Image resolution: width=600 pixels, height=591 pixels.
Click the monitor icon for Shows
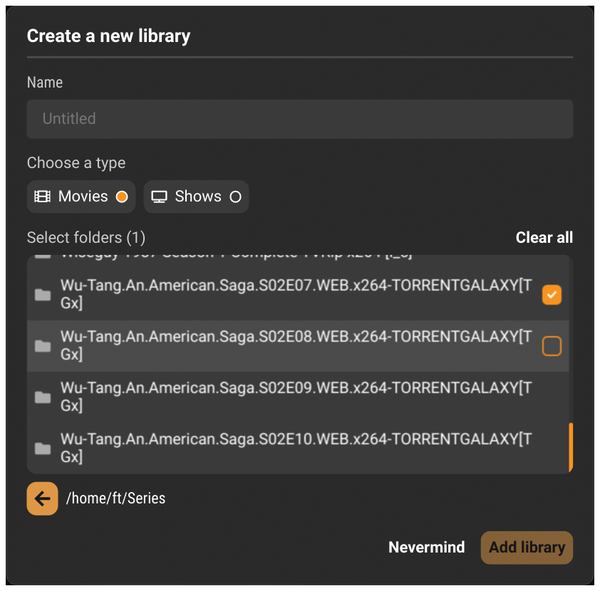(159, 197)
